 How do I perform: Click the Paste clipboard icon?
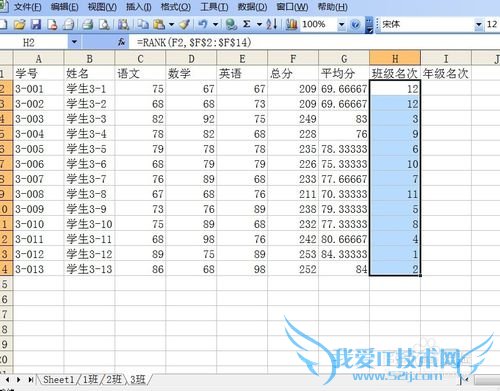tap(159, 24)
